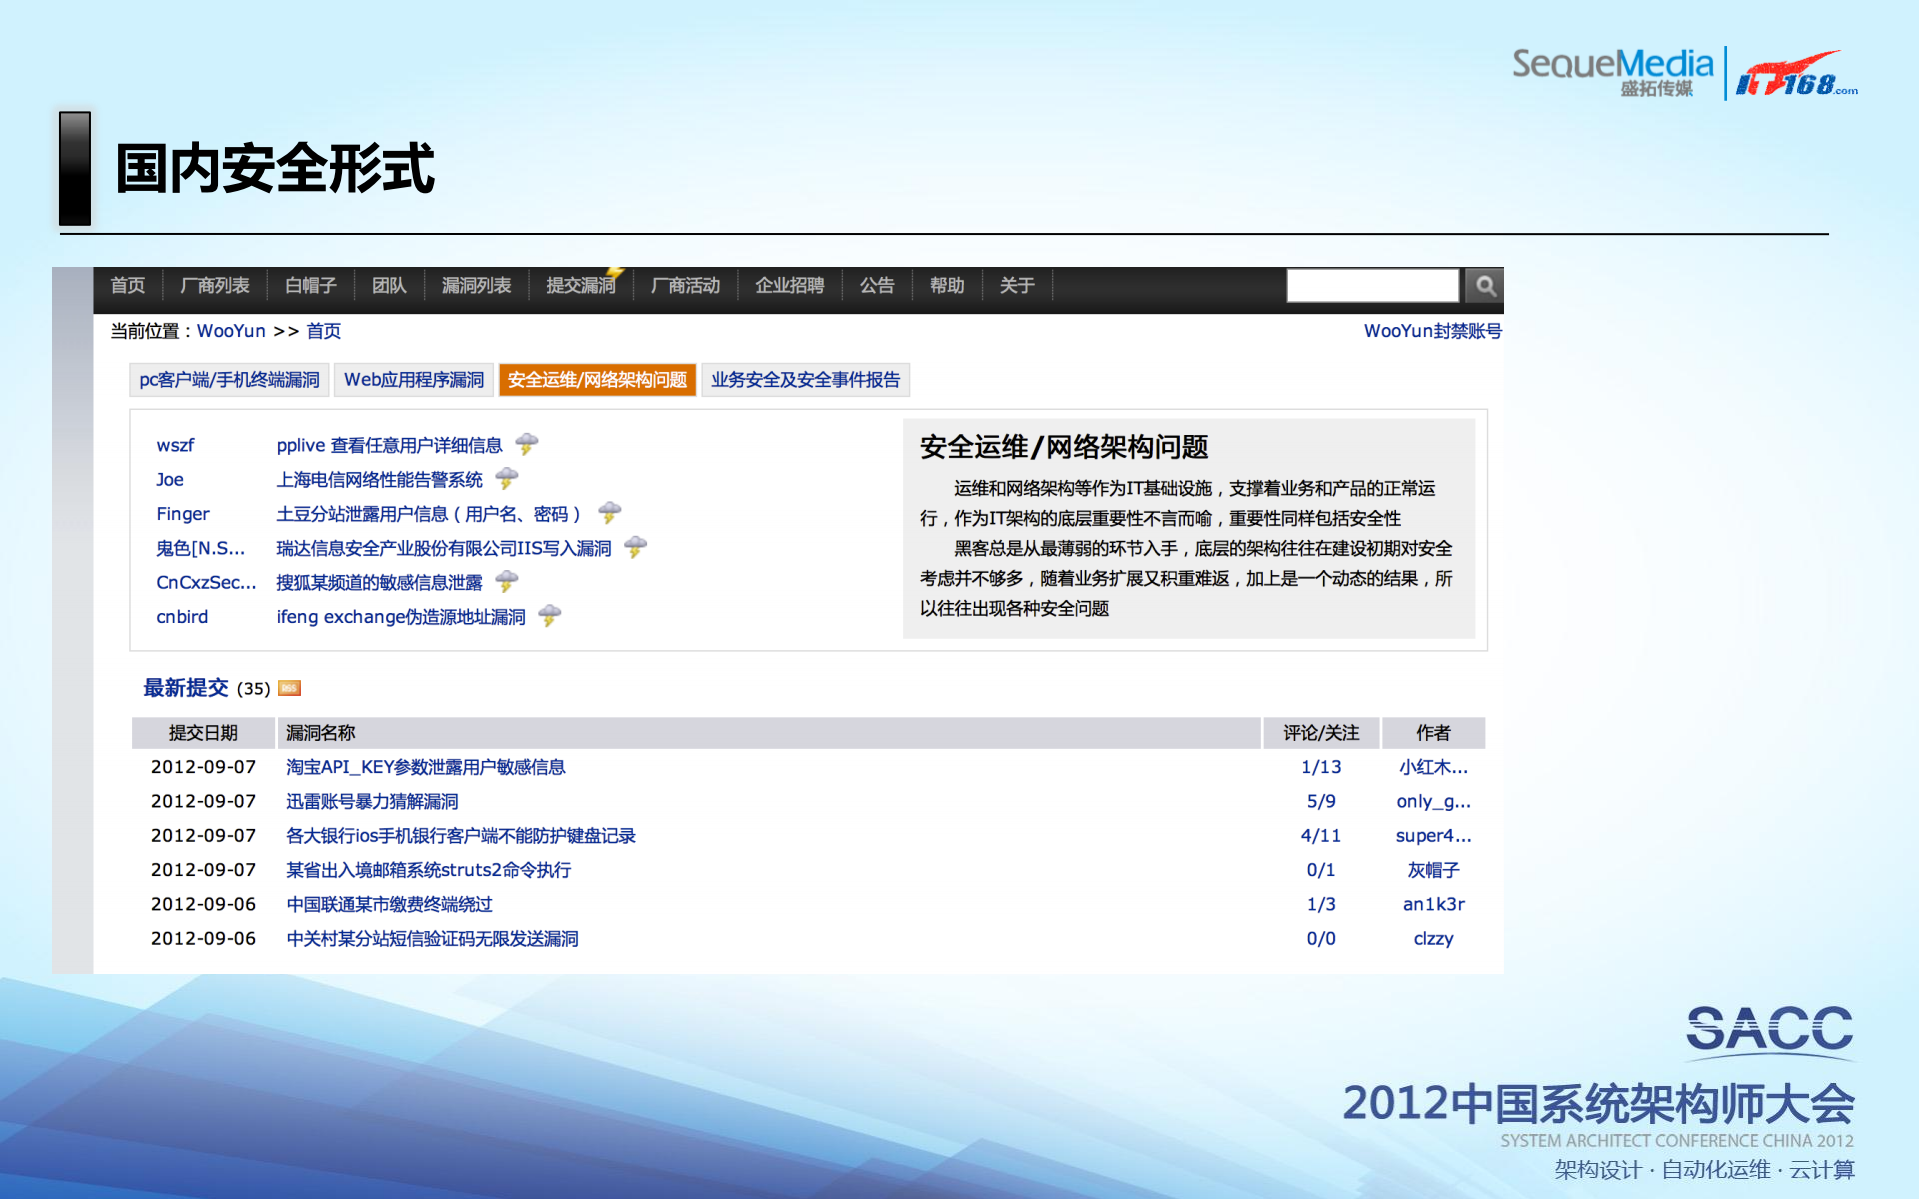Click the storm icon beside 瑞达信息安全 IIS entry

pos(635,547)
